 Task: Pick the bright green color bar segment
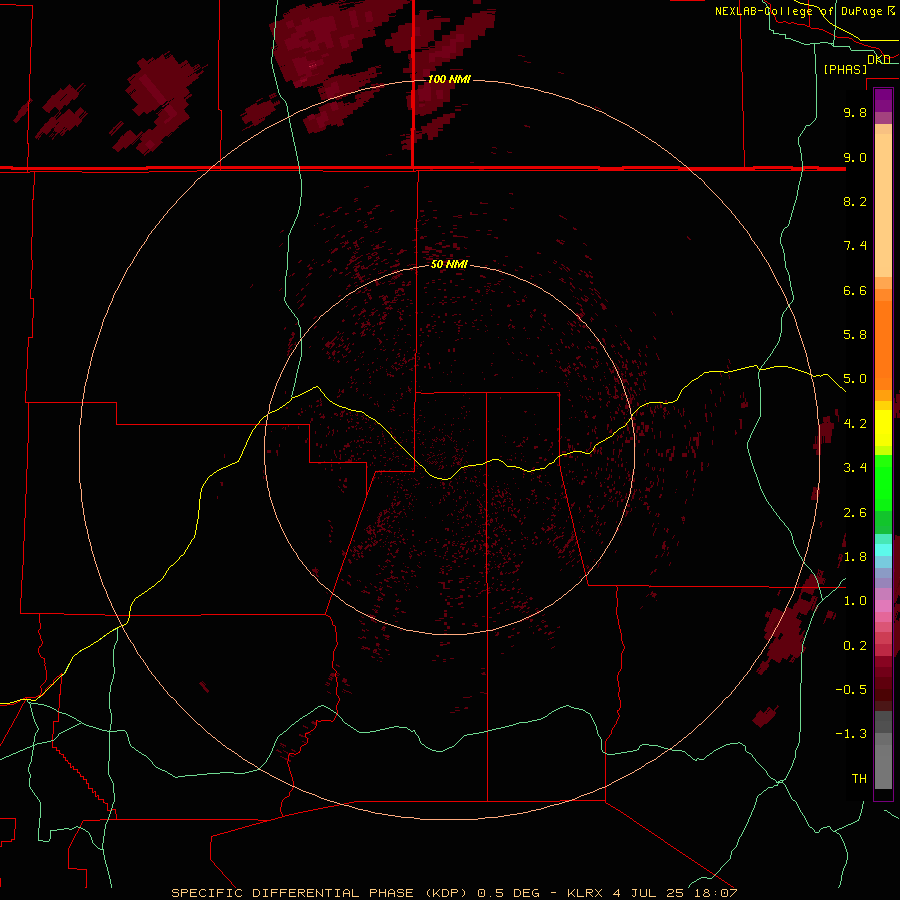pyautogui.click(x=883, y=482)
